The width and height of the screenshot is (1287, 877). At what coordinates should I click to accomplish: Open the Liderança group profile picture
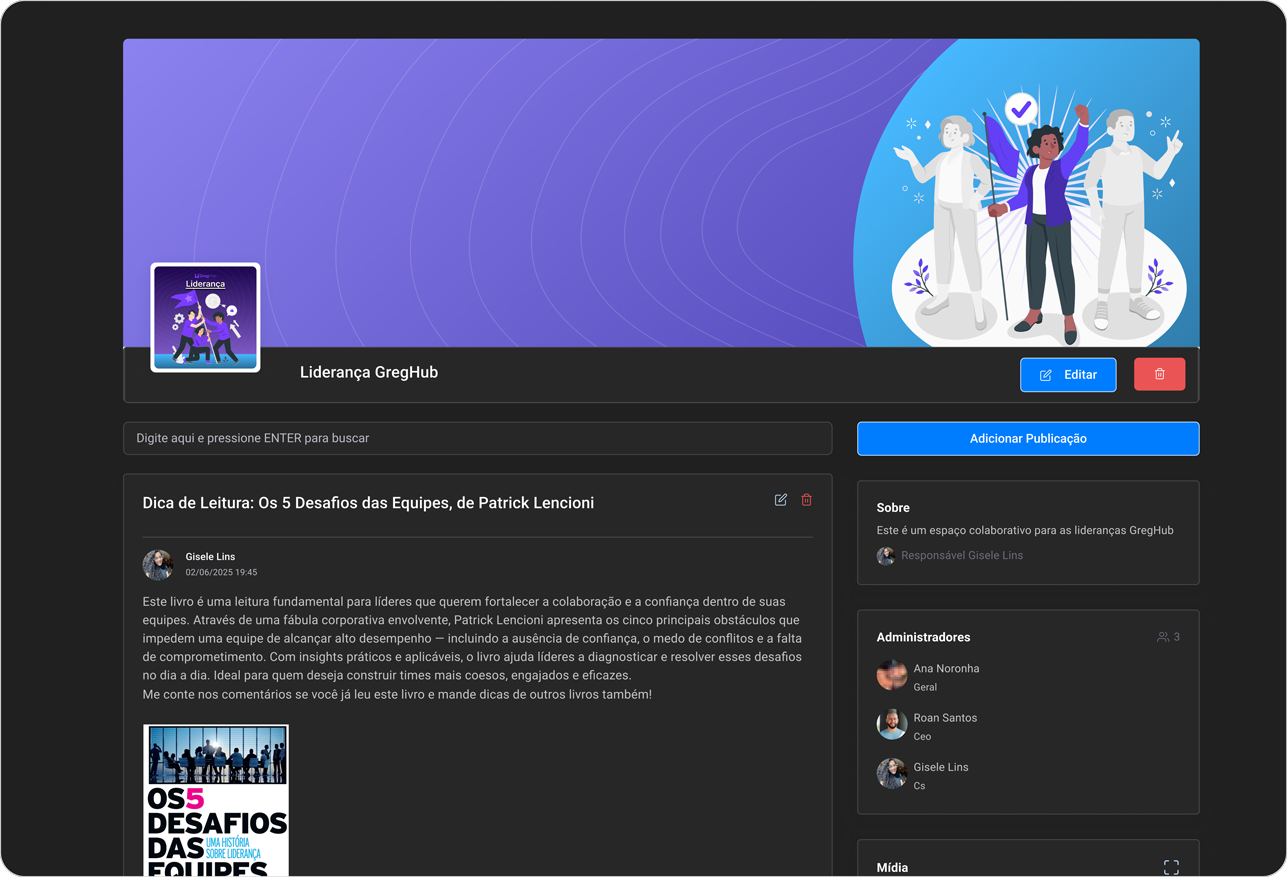(x=205, y=318)
